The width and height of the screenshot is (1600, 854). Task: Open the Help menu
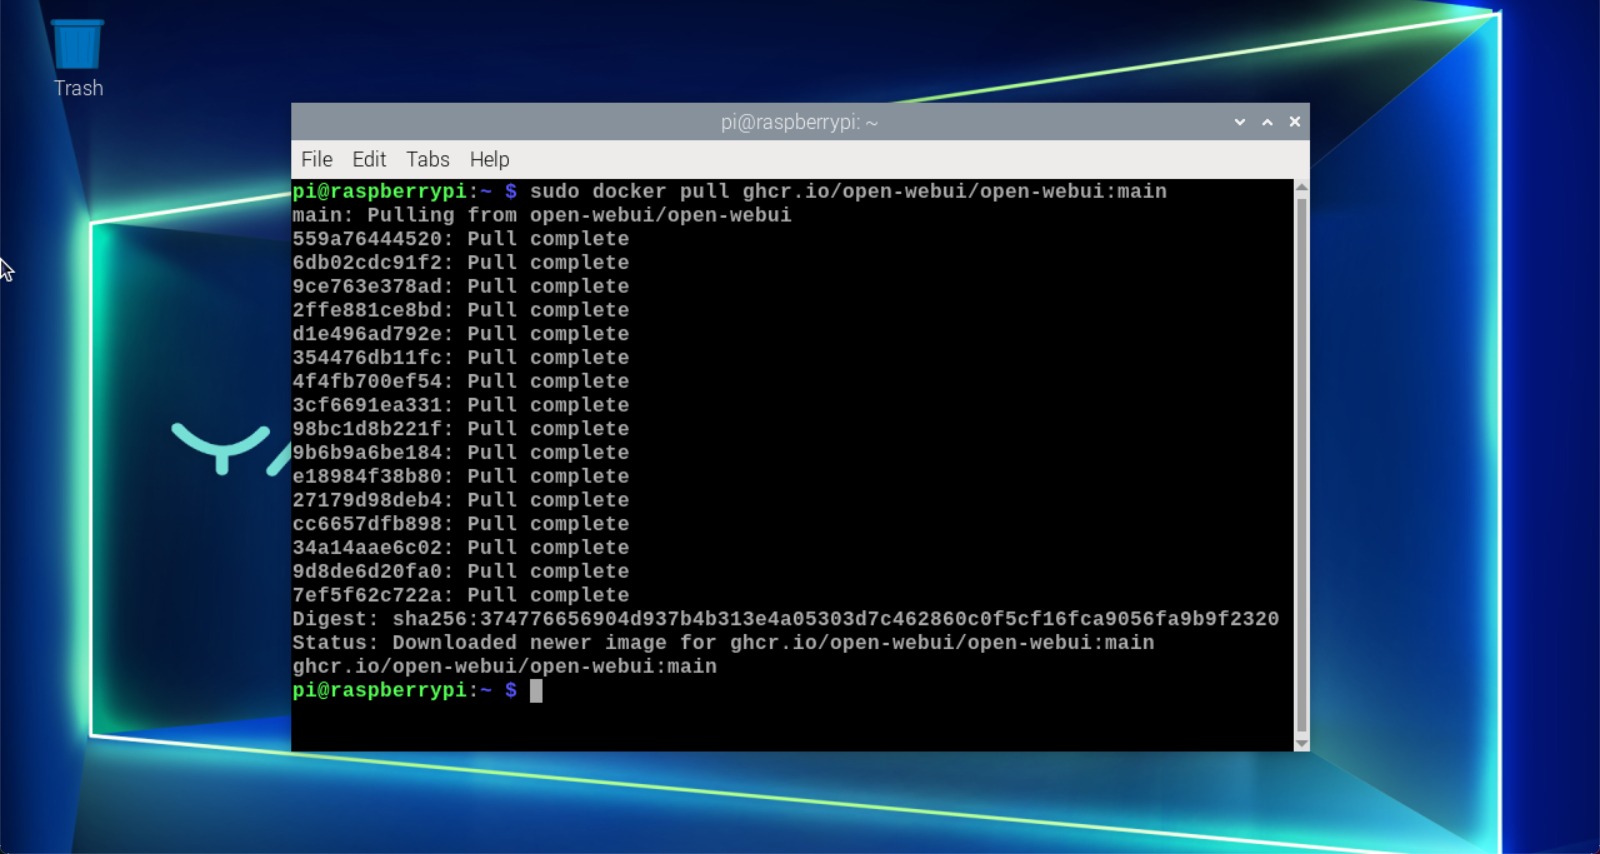[490, 159]
